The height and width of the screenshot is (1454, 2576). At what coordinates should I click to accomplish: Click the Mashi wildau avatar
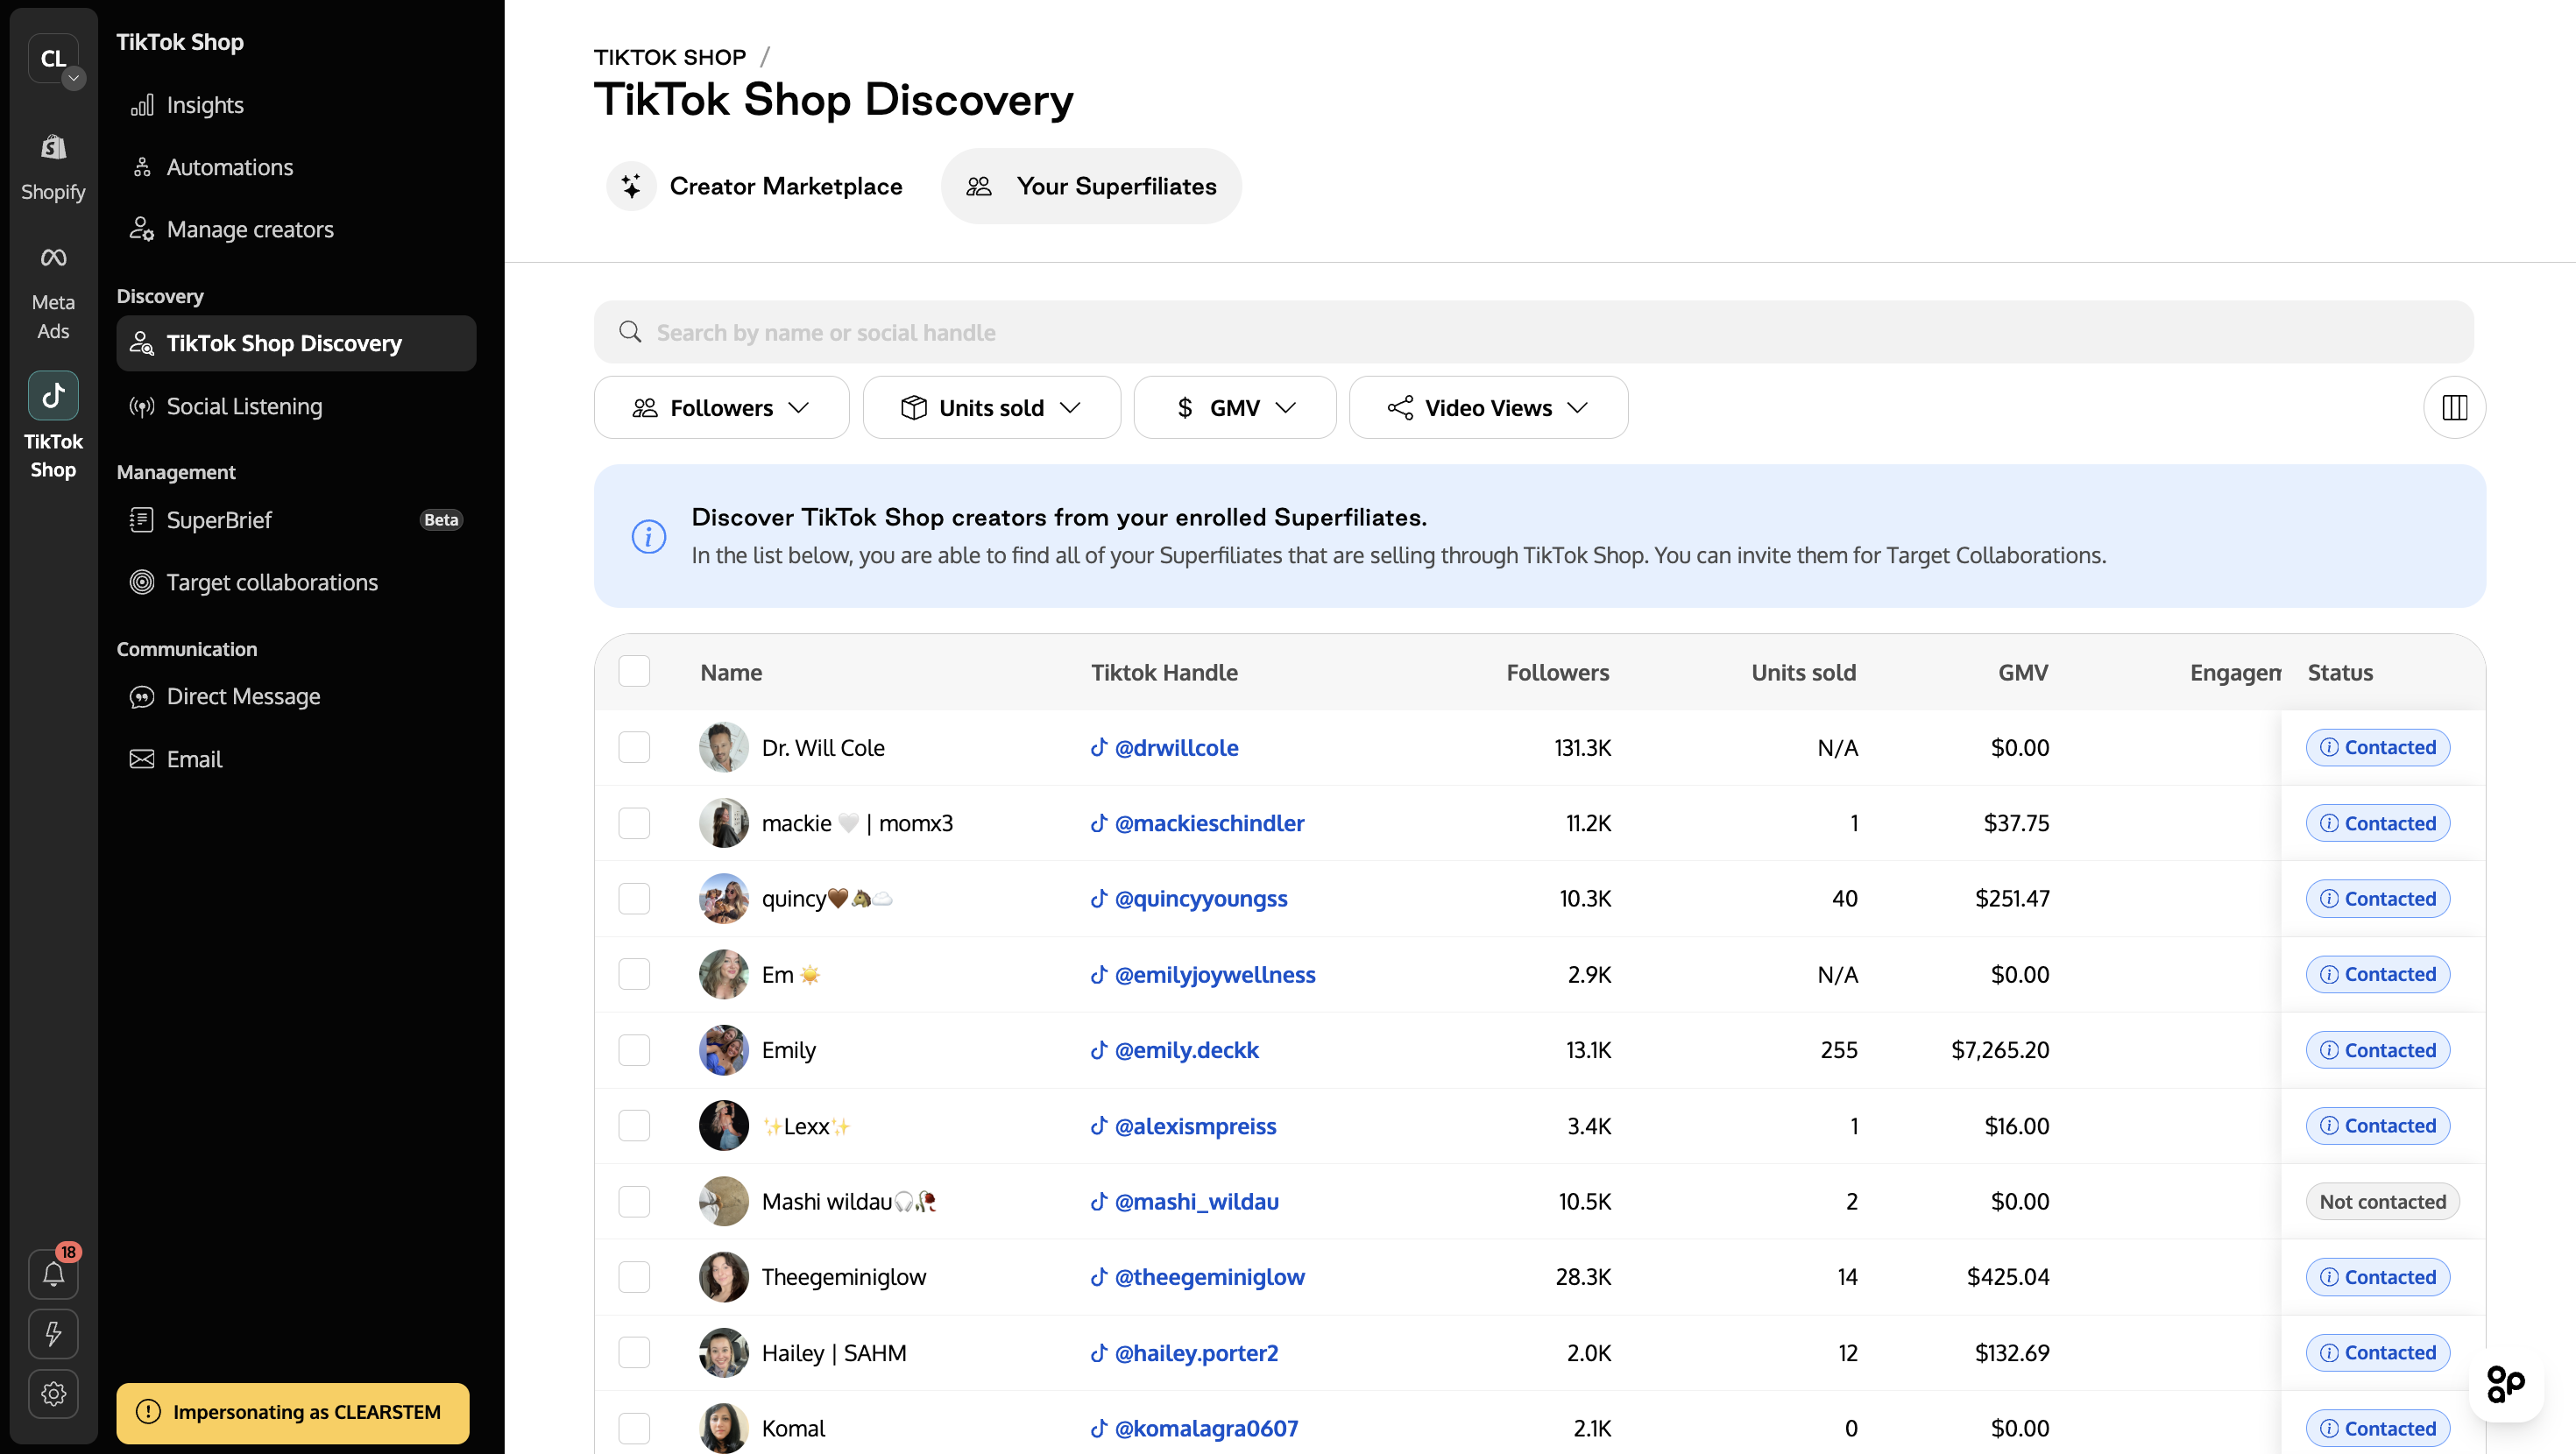(x=723, y=1201)
